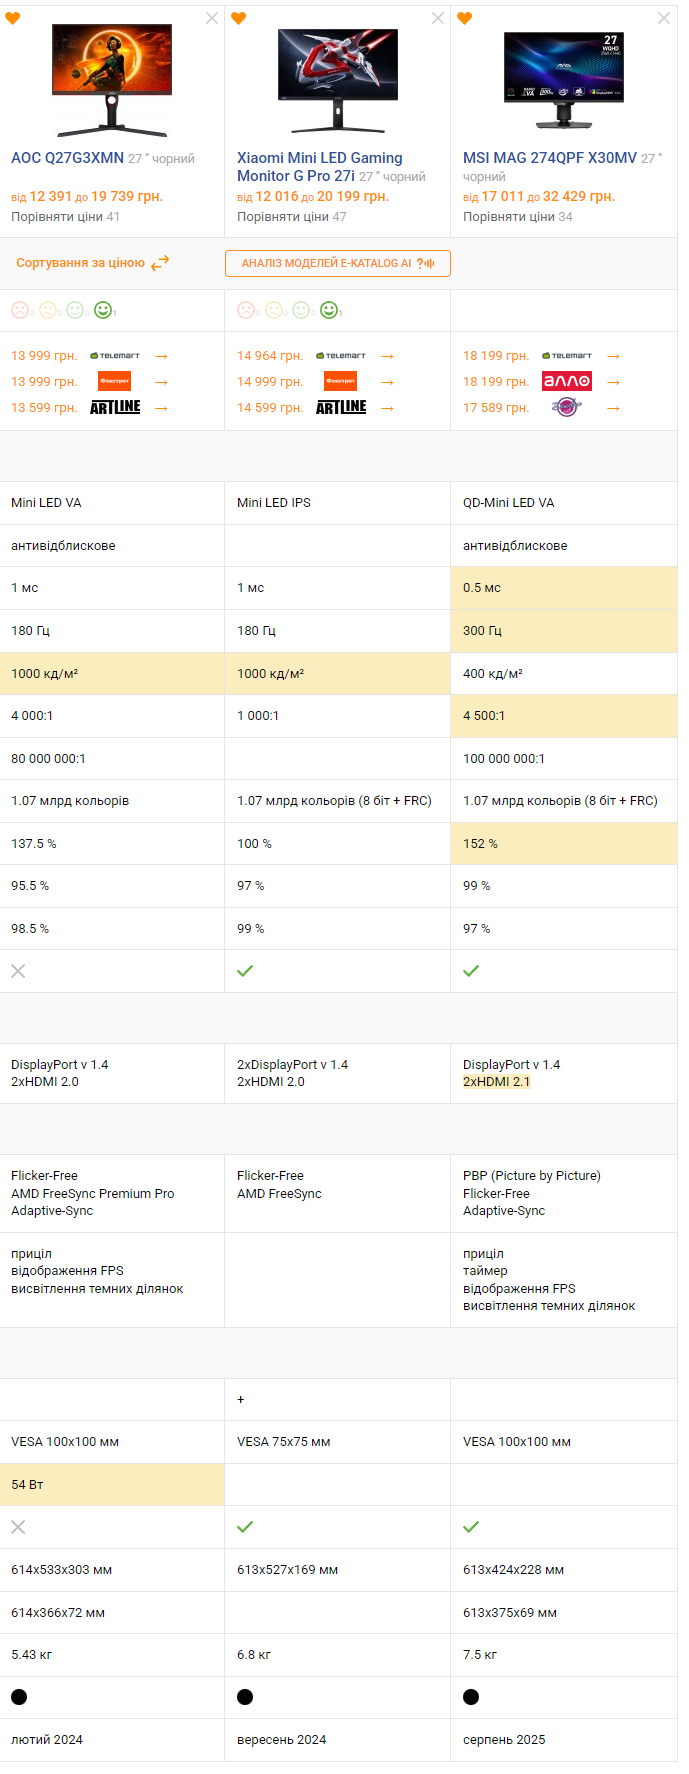The image size is (689, 1774).
Task: Remove AOC Q27G3XMN from the comparison
Action: (x=212, y=18)
